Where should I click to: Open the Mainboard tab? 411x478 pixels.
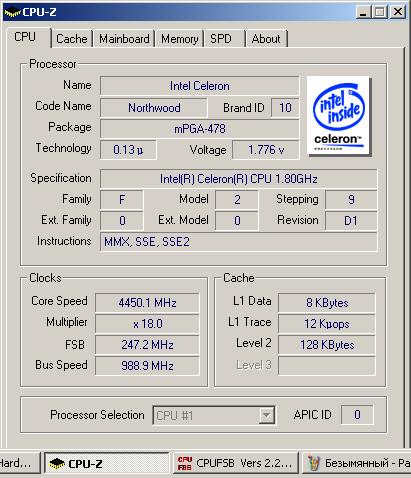124,39
